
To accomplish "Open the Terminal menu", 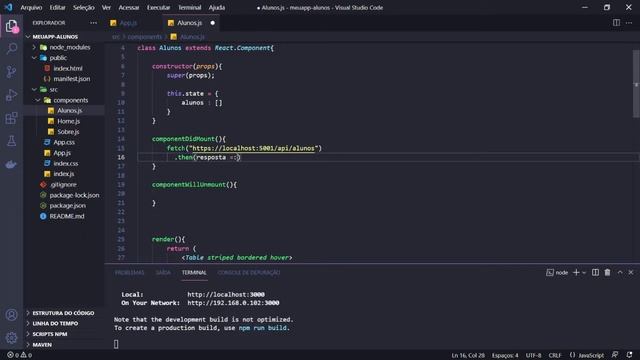I will (x=189, y=7).
